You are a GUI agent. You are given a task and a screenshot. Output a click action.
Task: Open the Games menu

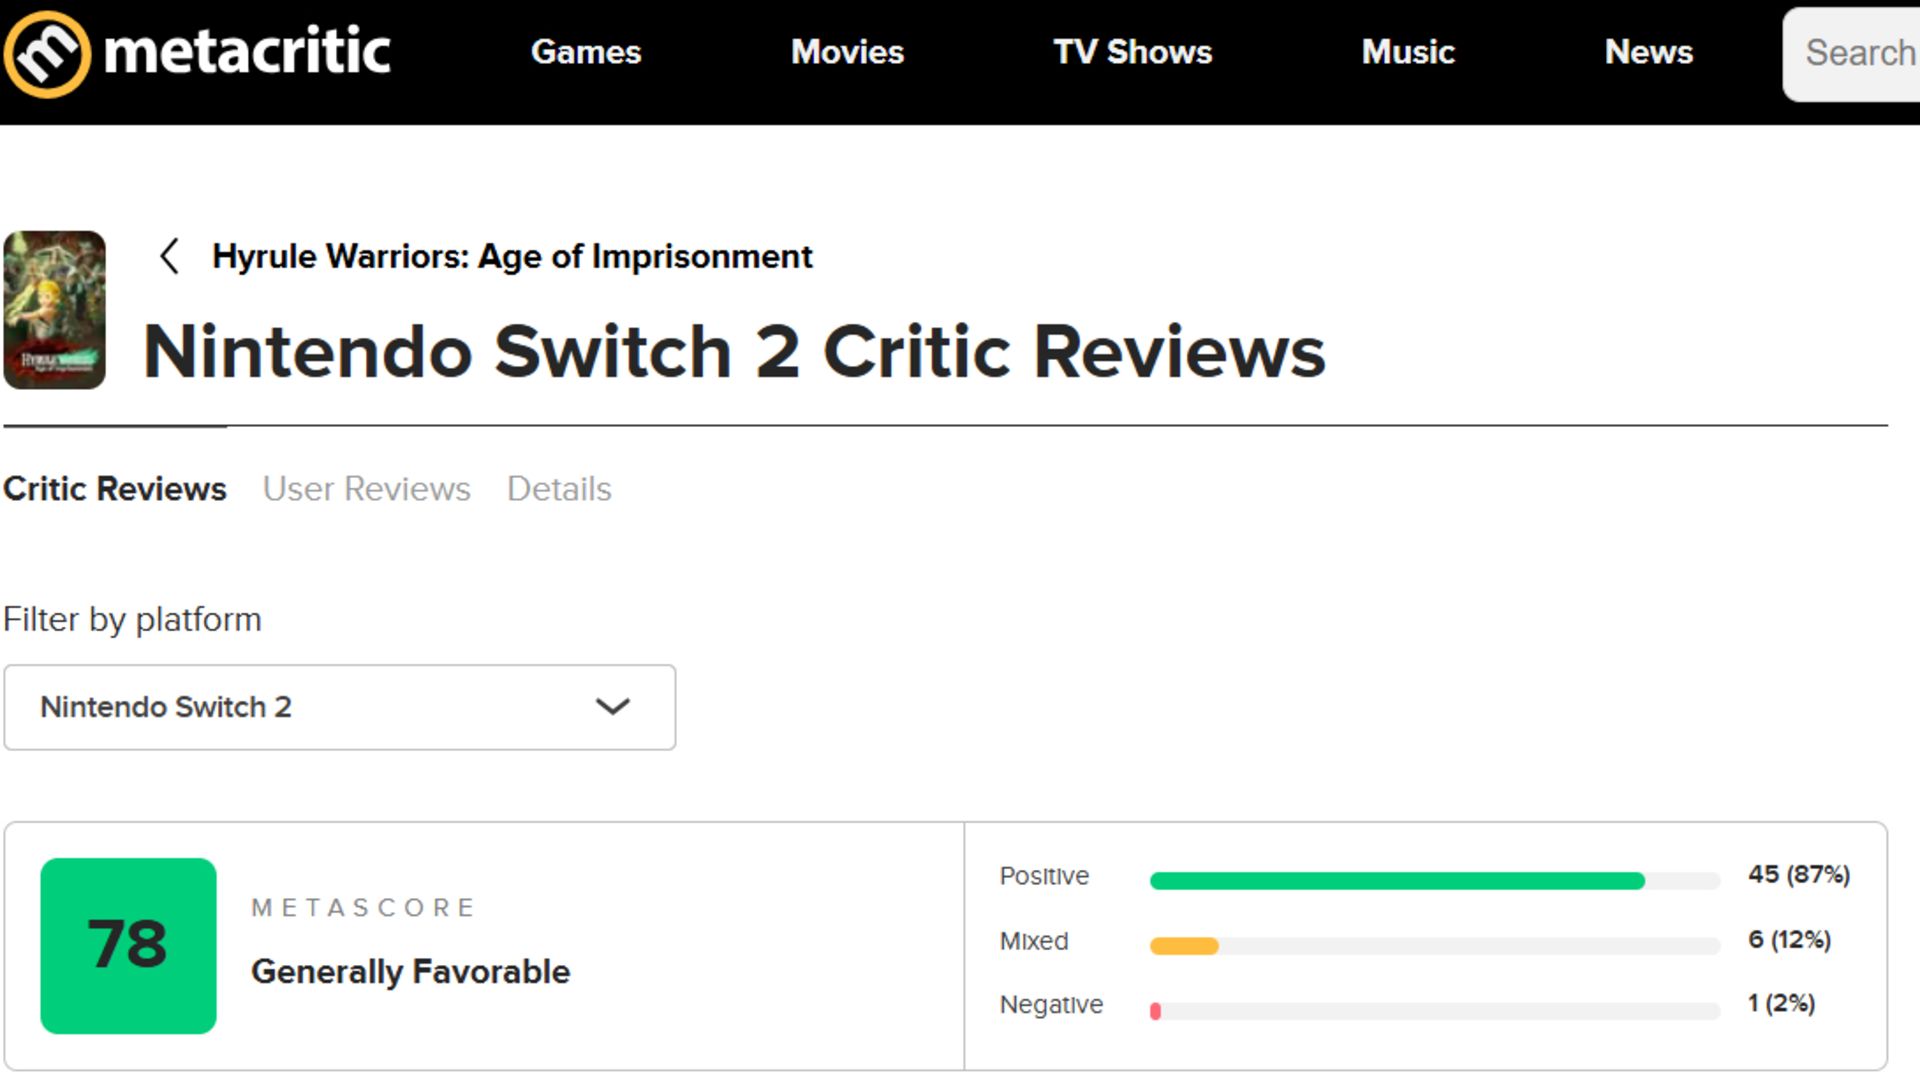(x=586, y=52)
